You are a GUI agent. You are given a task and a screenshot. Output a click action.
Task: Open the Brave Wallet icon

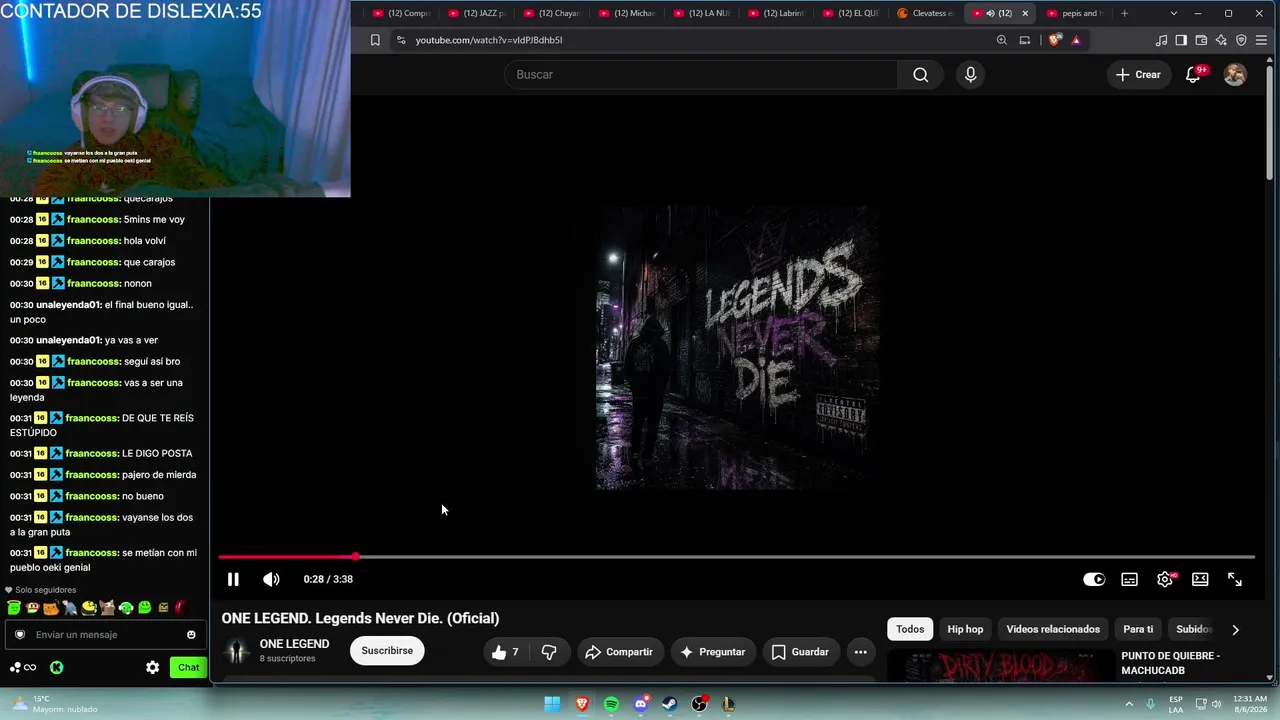(x=1201, y=40)
